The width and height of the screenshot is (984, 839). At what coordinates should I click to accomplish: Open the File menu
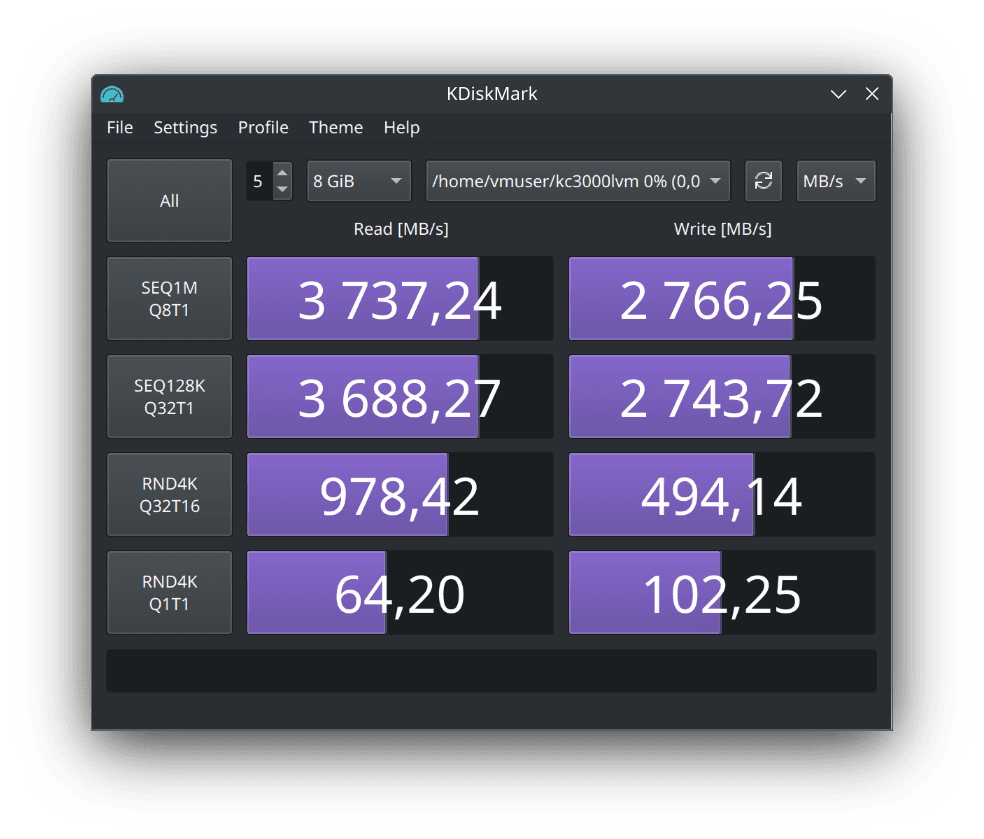tap(120, 127)
